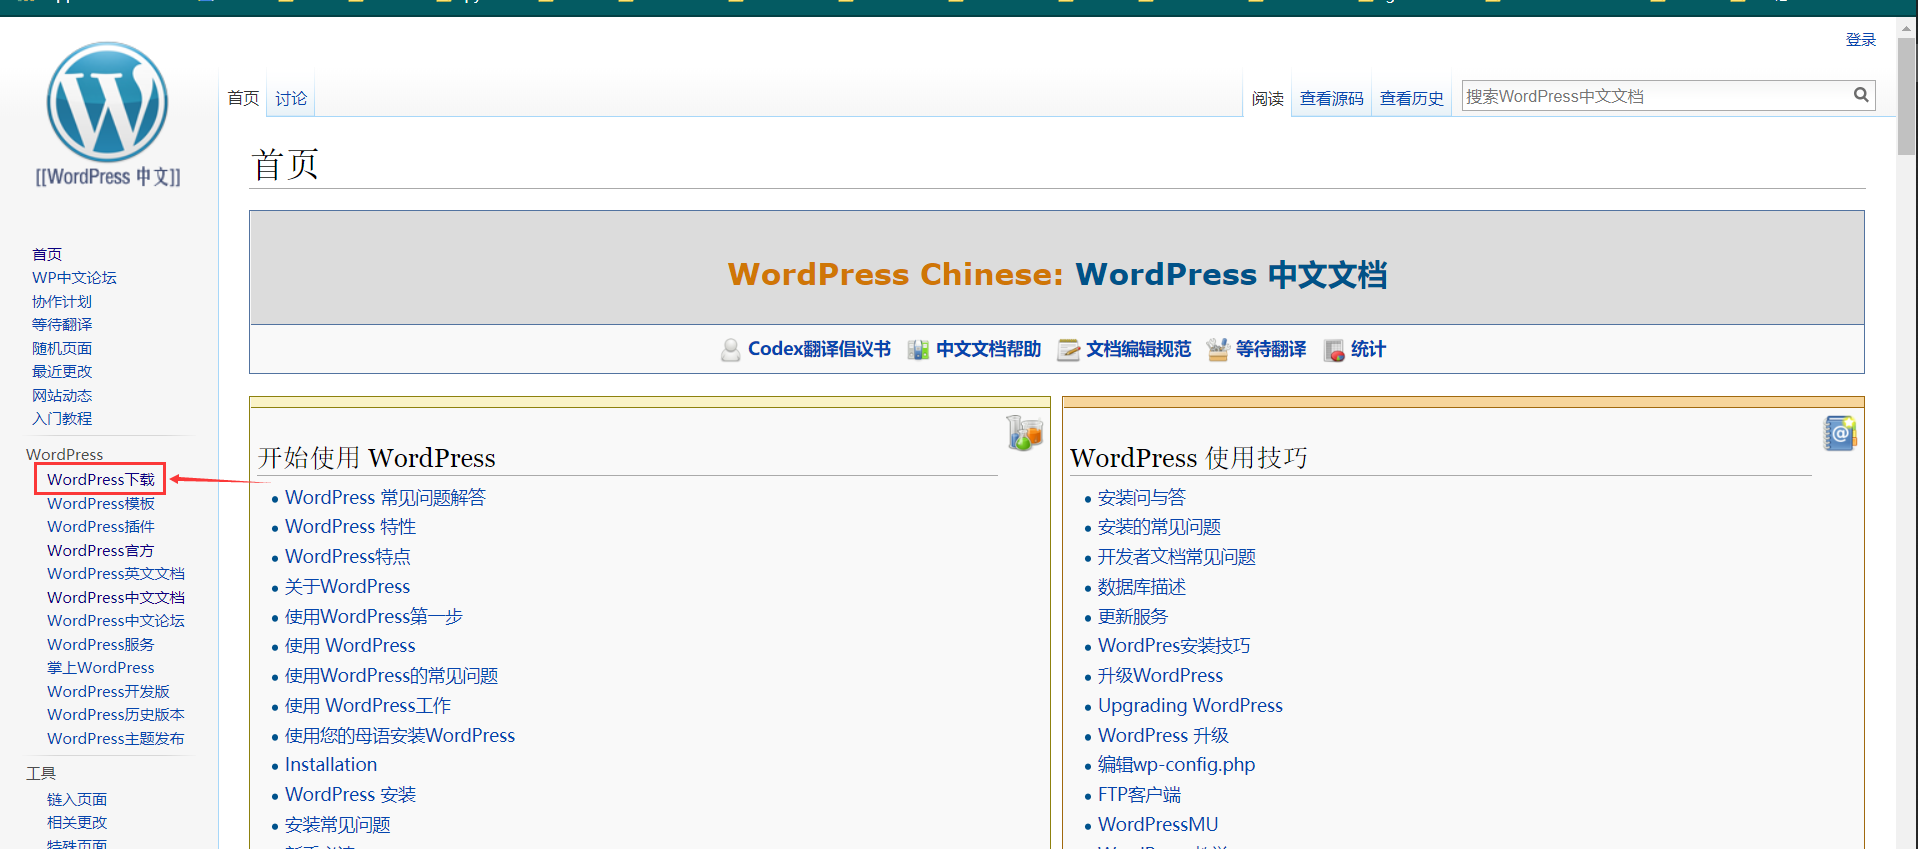
Task: Open WordPress 常见问题解答 link
Action: point(385,497)
